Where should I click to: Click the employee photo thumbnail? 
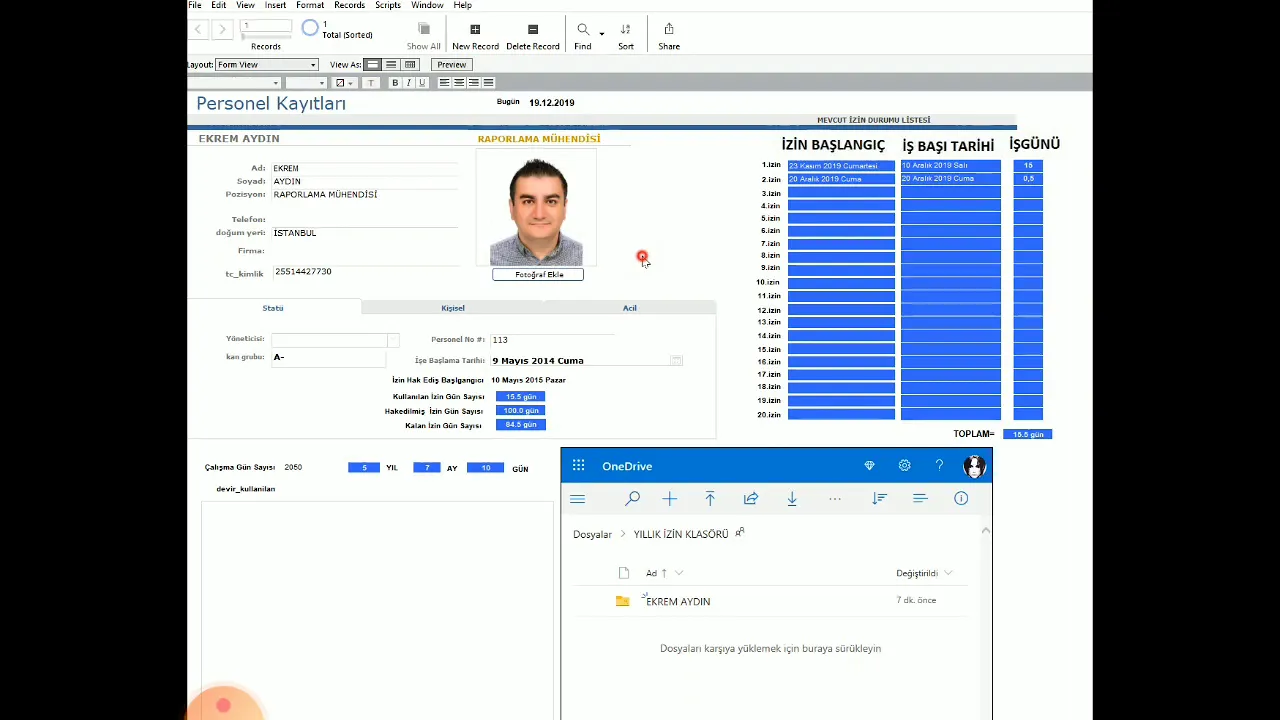(536, 209)
